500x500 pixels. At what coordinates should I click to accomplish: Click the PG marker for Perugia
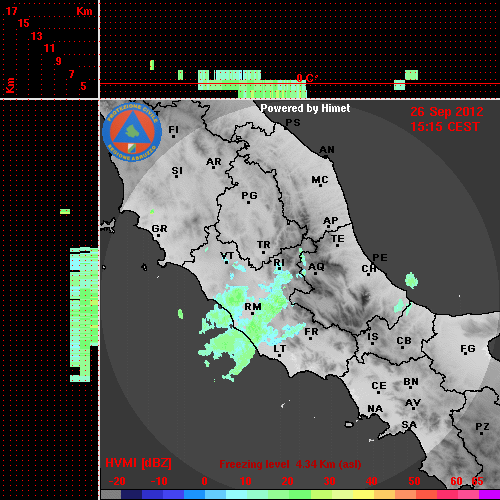(x=249, y=197)
